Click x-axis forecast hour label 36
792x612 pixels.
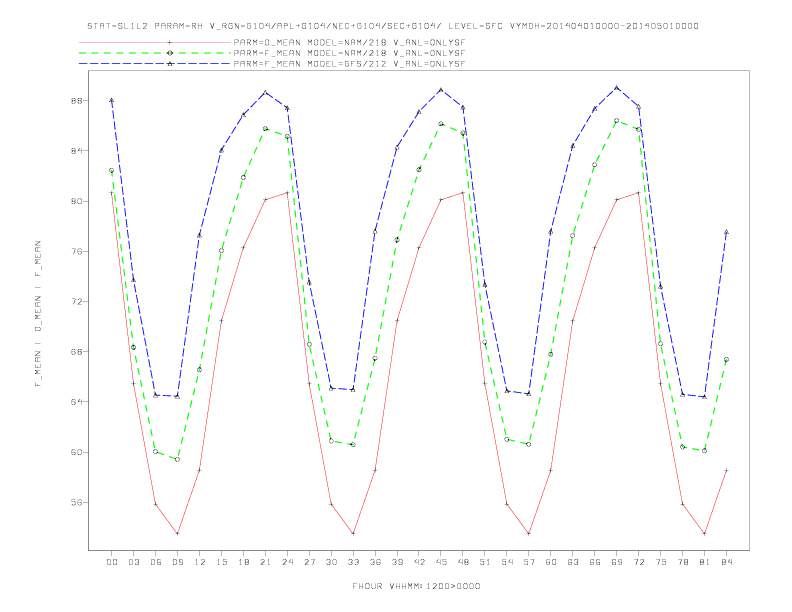coord(375,562)
